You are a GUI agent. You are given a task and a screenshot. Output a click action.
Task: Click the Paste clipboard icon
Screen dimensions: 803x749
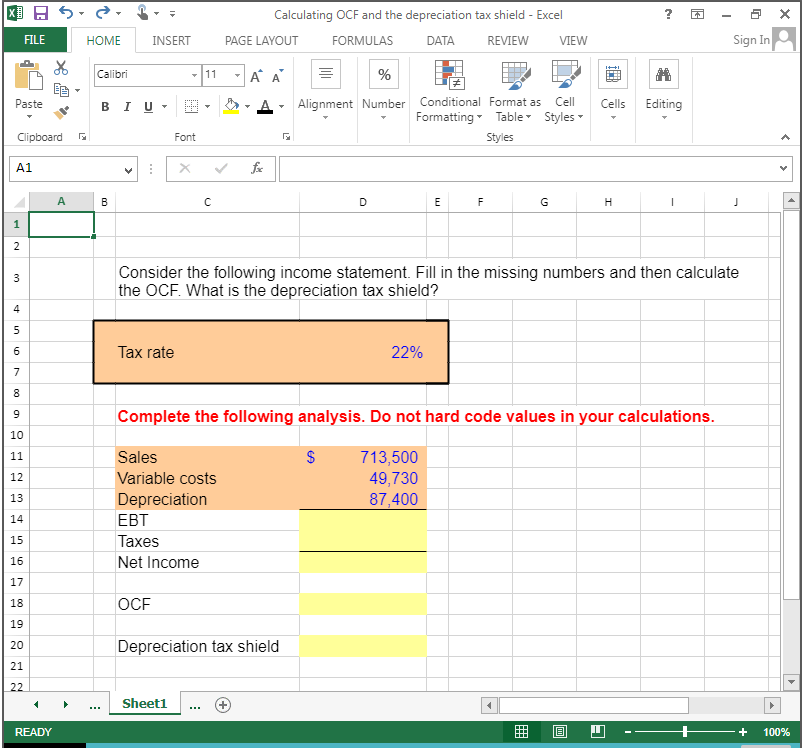click(x=29, y=76)
